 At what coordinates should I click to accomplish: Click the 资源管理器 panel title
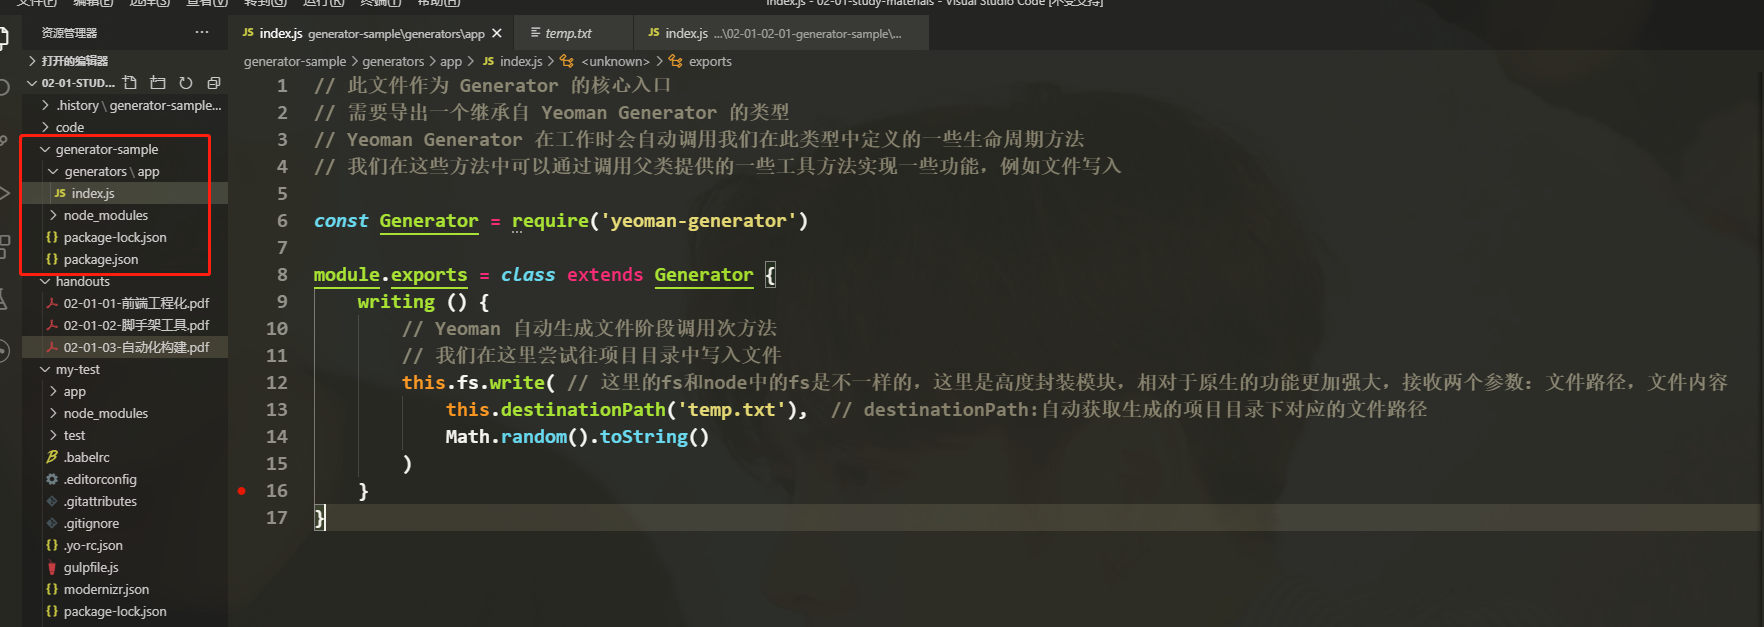click(69, 33)
